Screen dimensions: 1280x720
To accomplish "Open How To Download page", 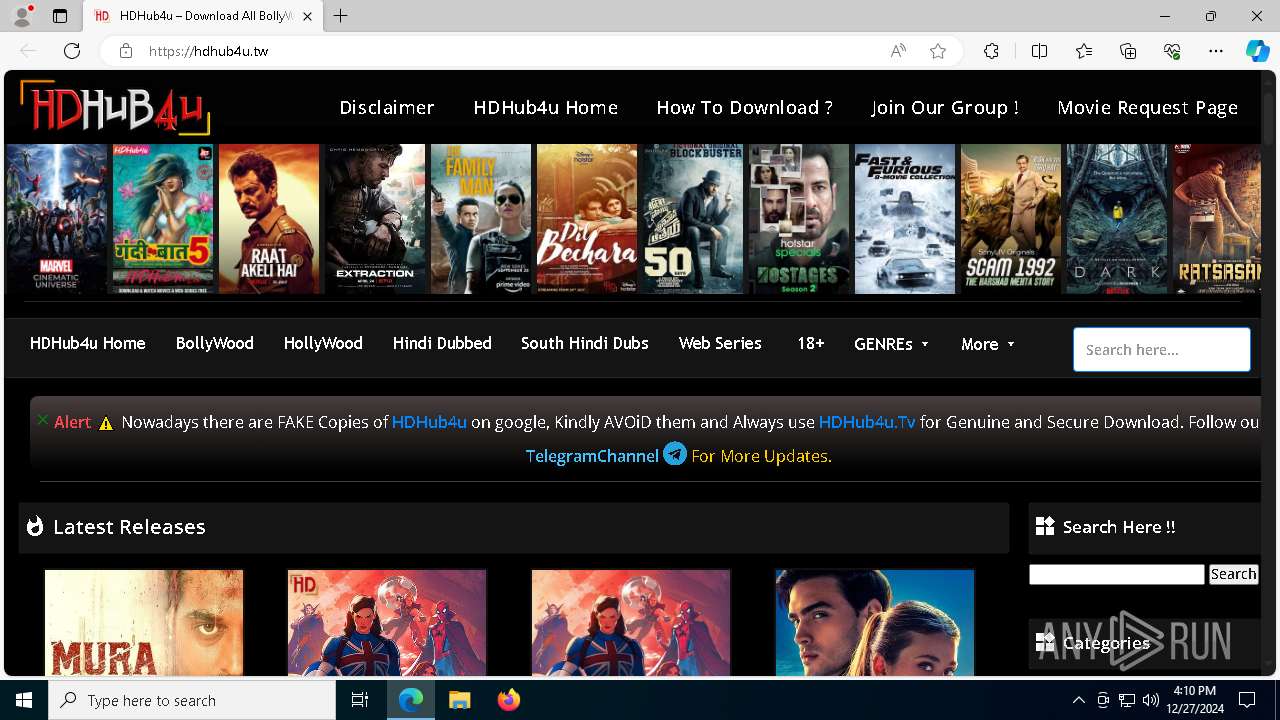I will pos(744,107).
